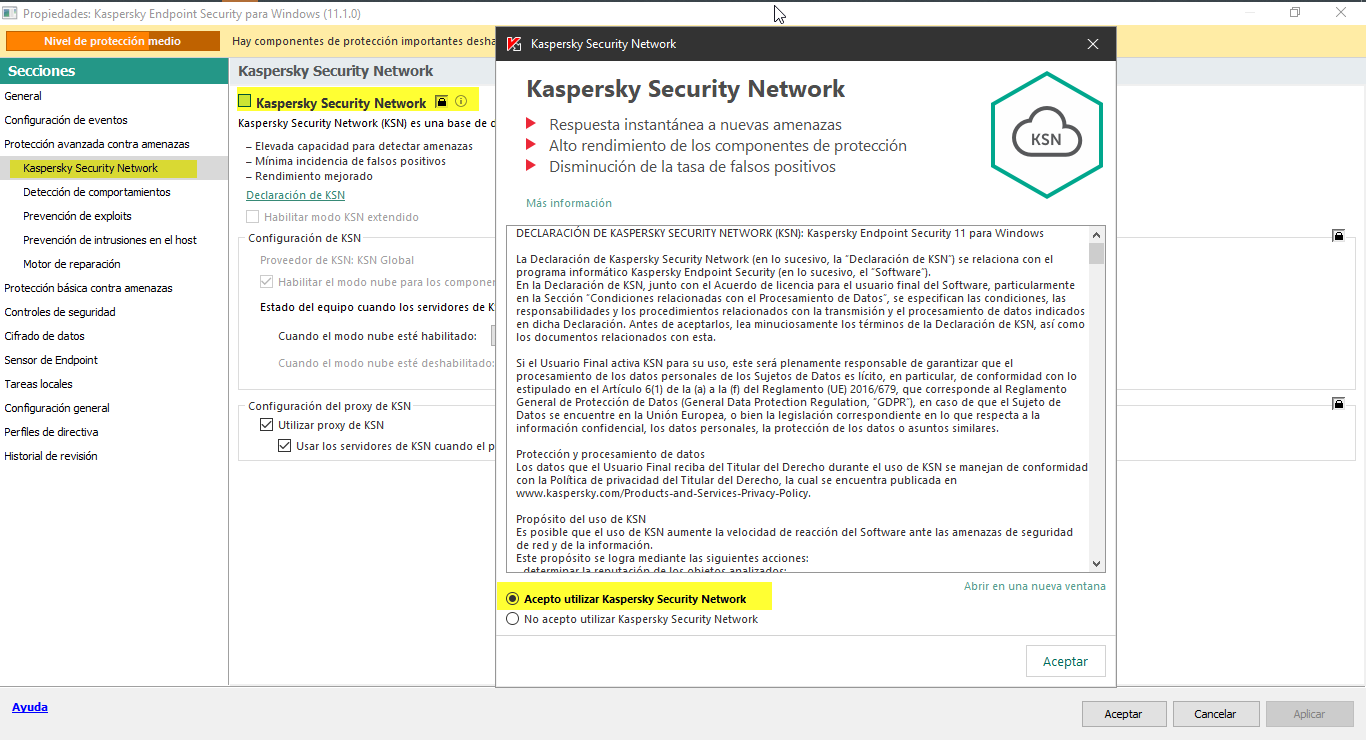The height and width of the screenshot is (740, 1366).
Task: Open Abrir en una nueva ventana link
Action: click(x=1035, y=586)
